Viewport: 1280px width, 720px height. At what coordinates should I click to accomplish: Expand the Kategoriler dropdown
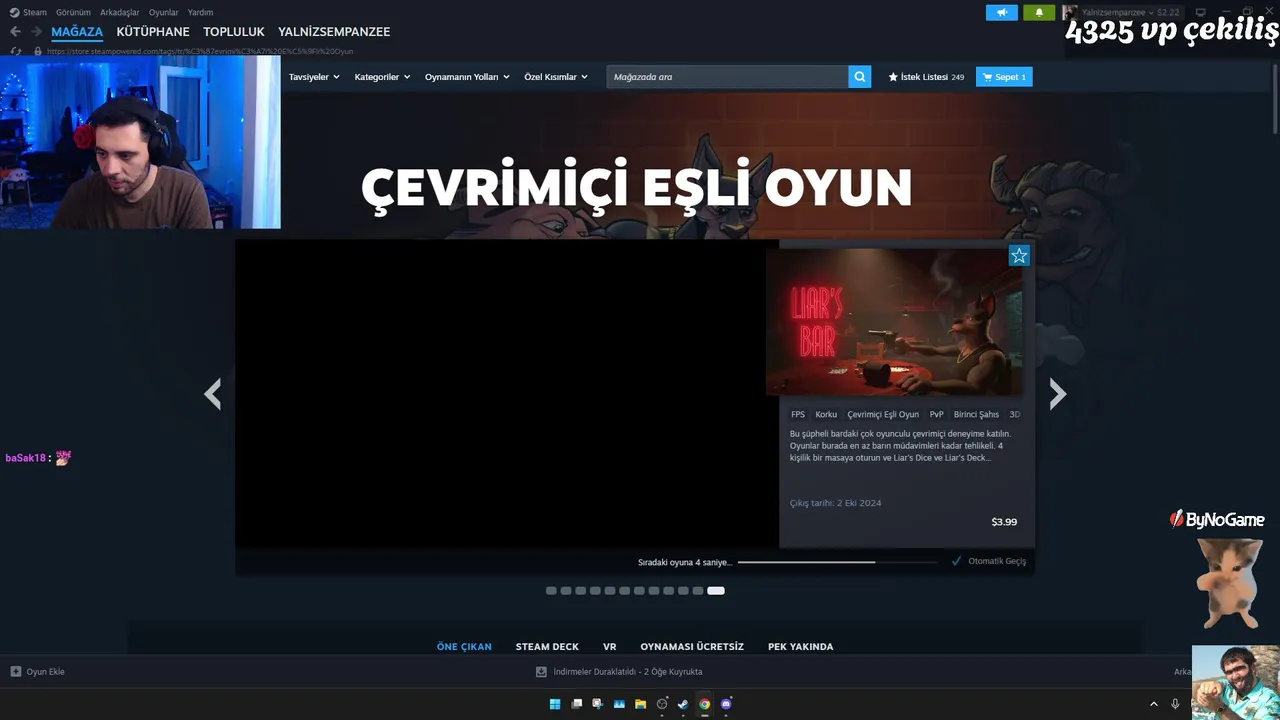pyautogui.click(x=382, y=77)
